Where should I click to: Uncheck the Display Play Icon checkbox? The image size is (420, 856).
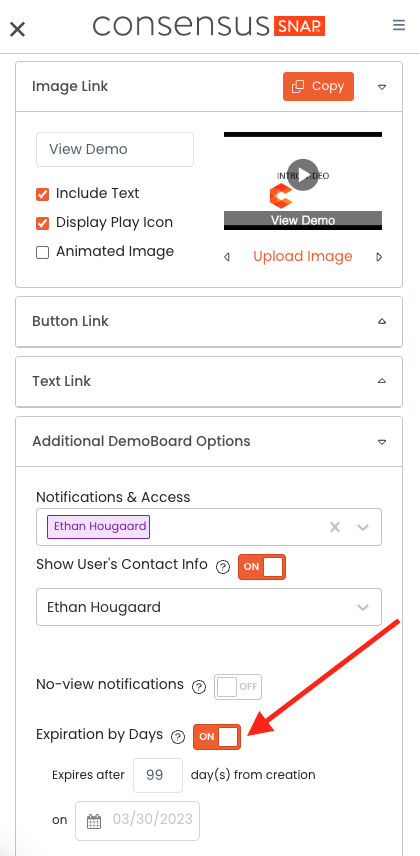[43, 223]
